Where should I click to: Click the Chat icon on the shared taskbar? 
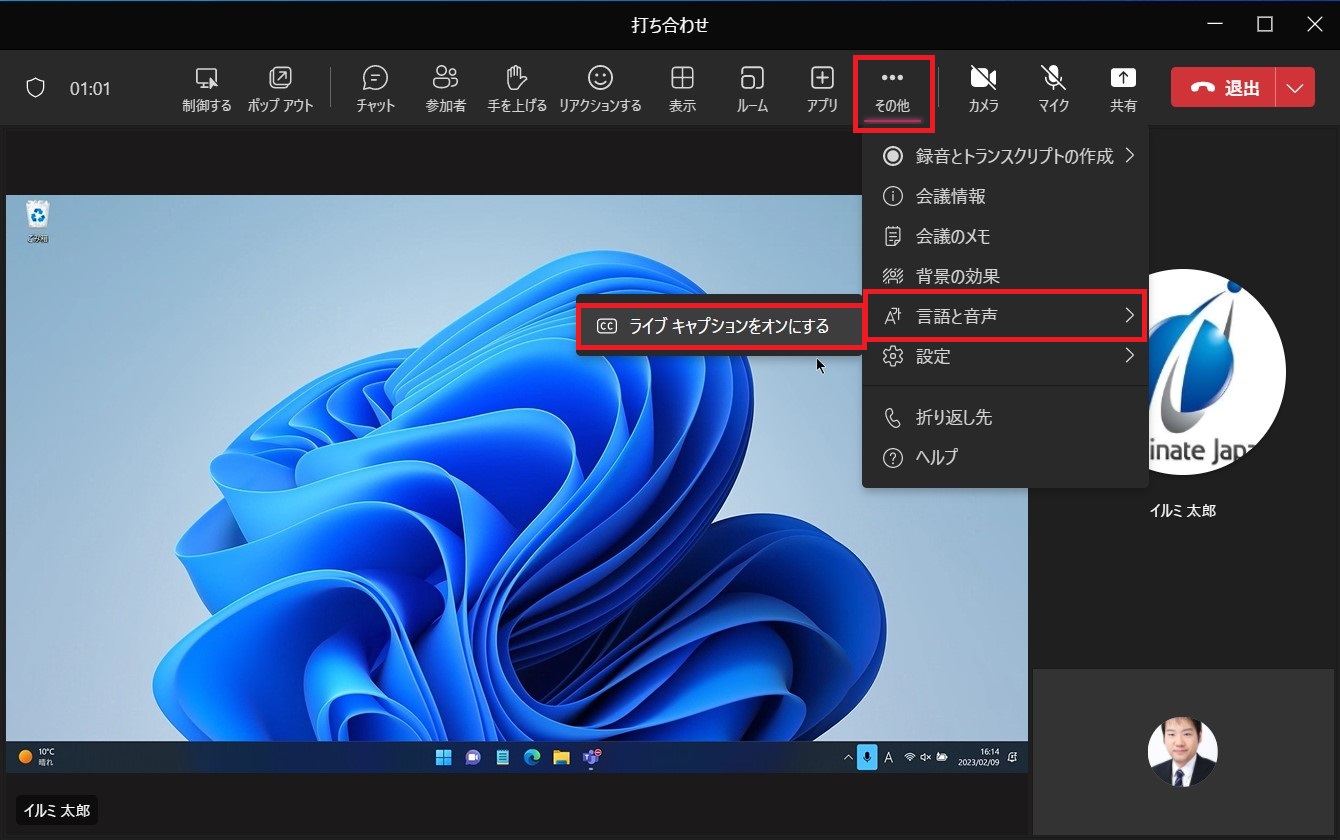click(x=473, y=757)
